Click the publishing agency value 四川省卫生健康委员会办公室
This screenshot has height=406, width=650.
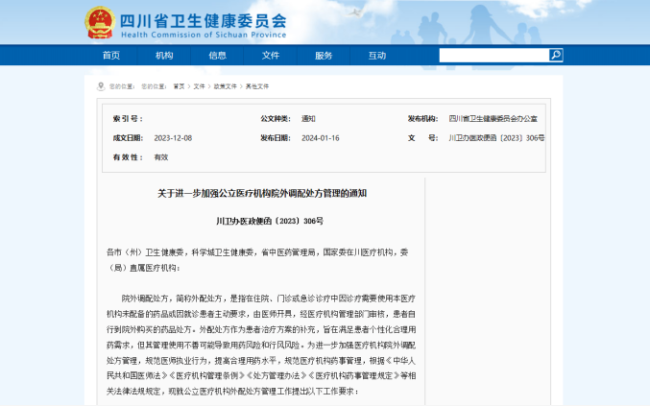coord(495,118)
